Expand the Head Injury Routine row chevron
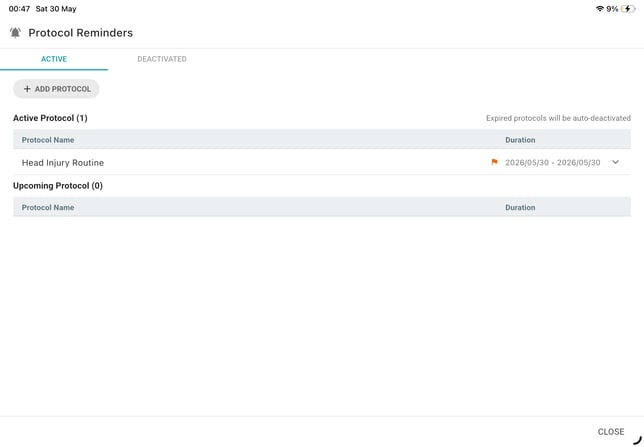Viewport: 644px width, 447px height. 615,162
